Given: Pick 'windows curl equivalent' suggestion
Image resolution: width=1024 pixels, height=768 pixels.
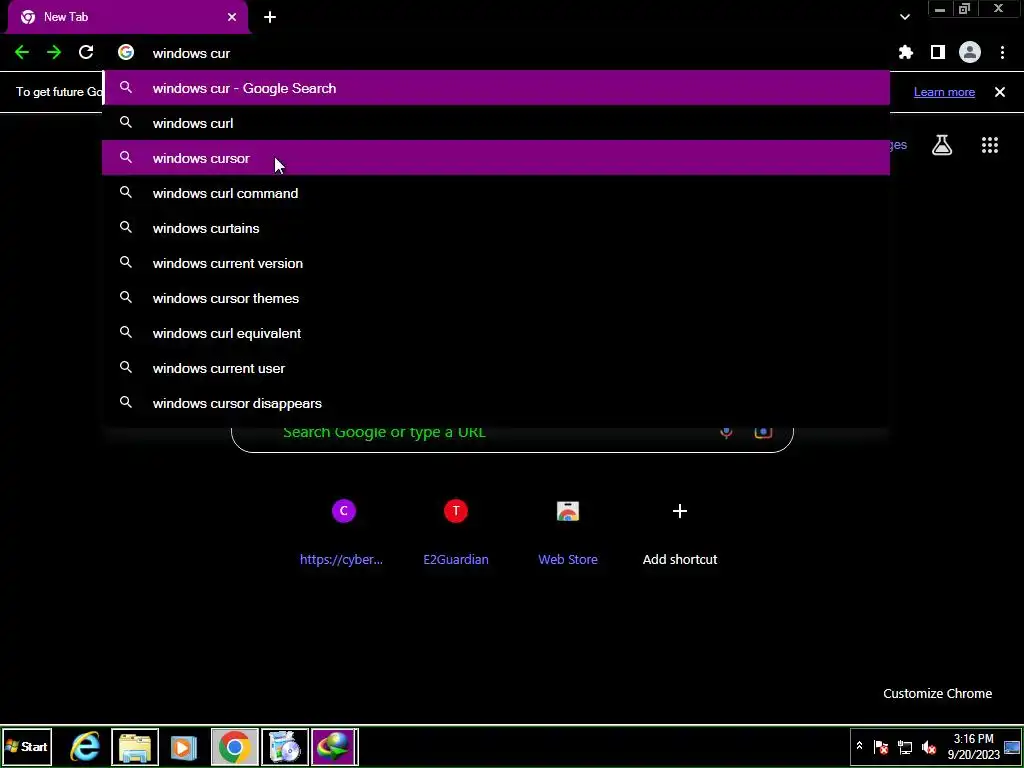Looking at the screenshot, I should pos(496,333).
